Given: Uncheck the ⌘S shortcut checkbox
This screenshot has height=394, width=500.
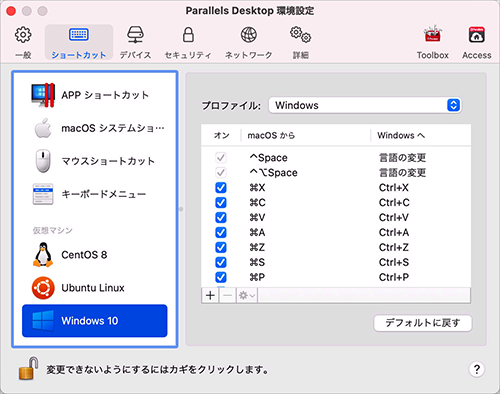Looking at the screenshot, I should tap(221, 262).
